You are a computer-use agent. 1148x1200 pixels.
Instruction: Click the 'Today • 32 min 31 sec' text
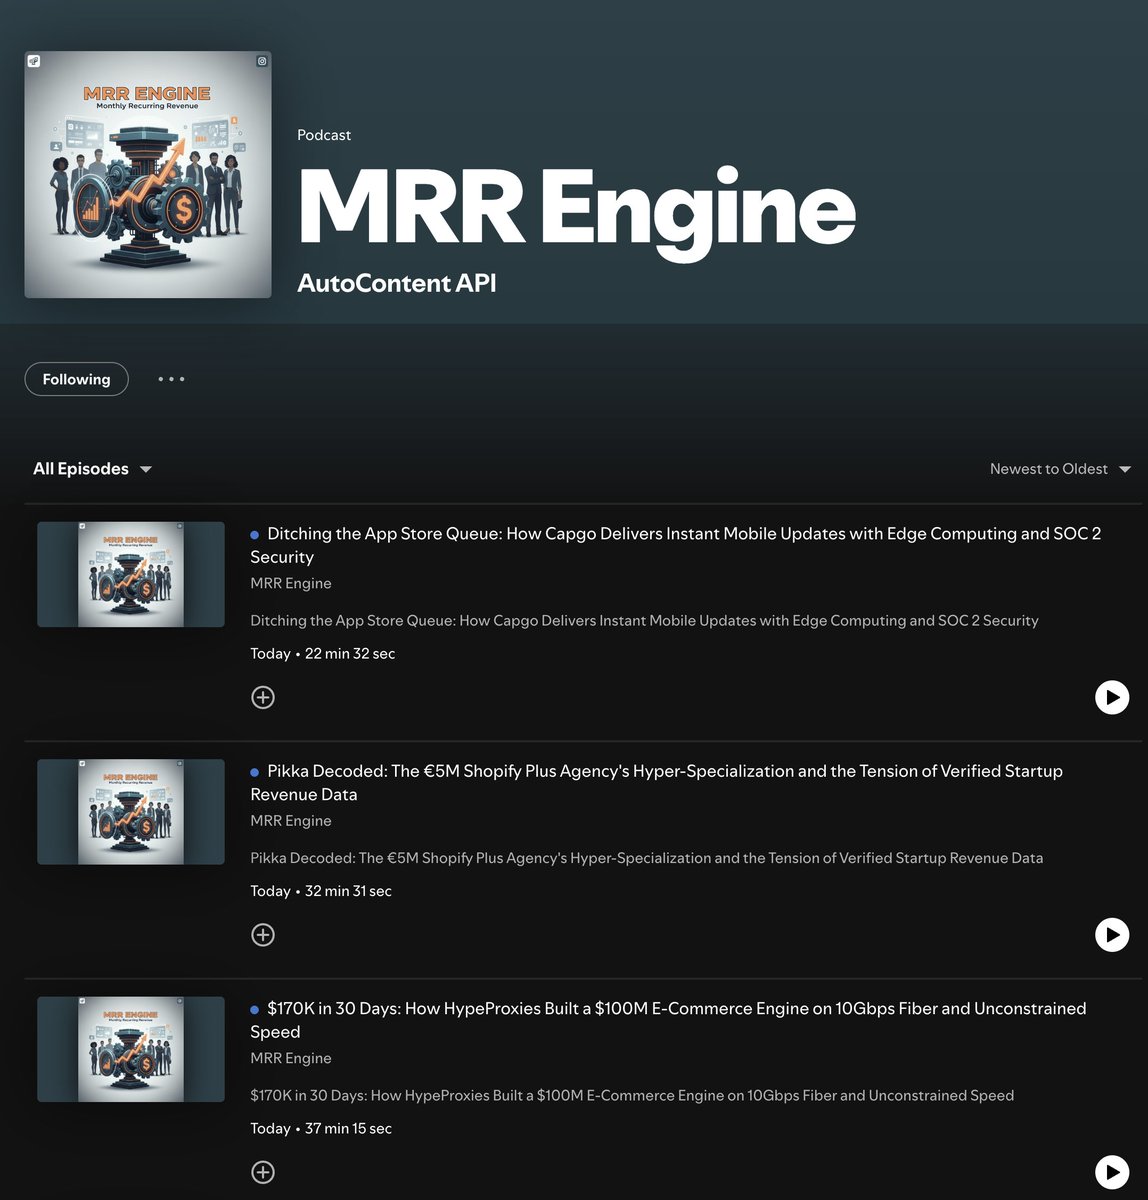tap(321, 890)
